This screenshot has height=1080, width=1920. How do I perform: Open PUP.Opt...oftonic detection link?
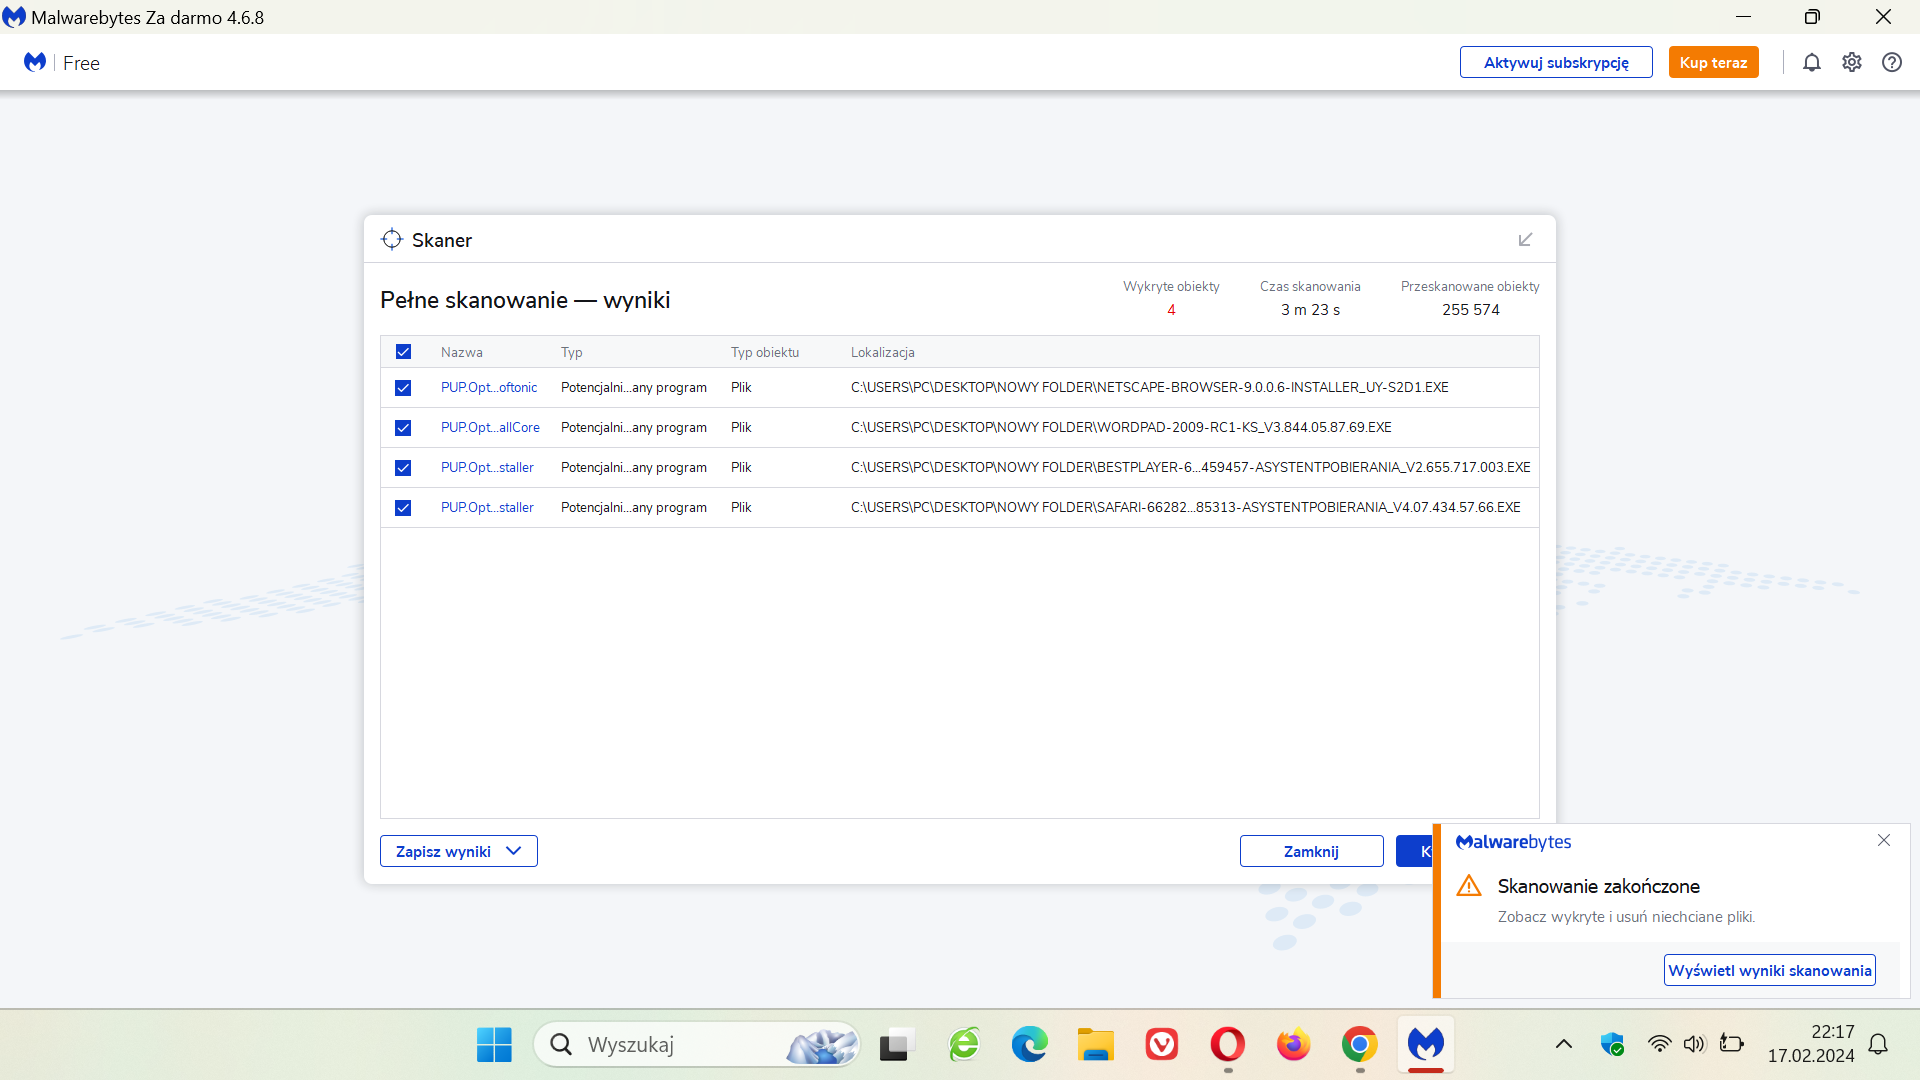click(x=489, y=388)
